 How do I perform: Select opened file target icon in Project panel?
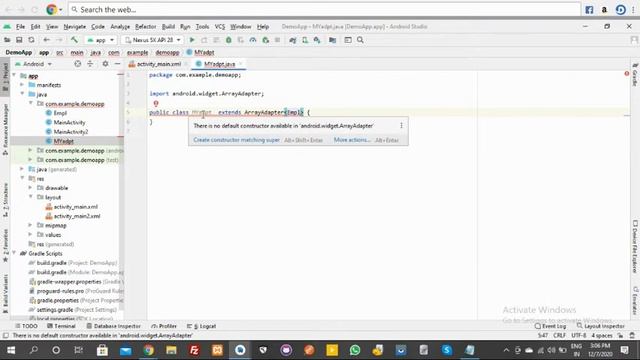click(78, 64)
